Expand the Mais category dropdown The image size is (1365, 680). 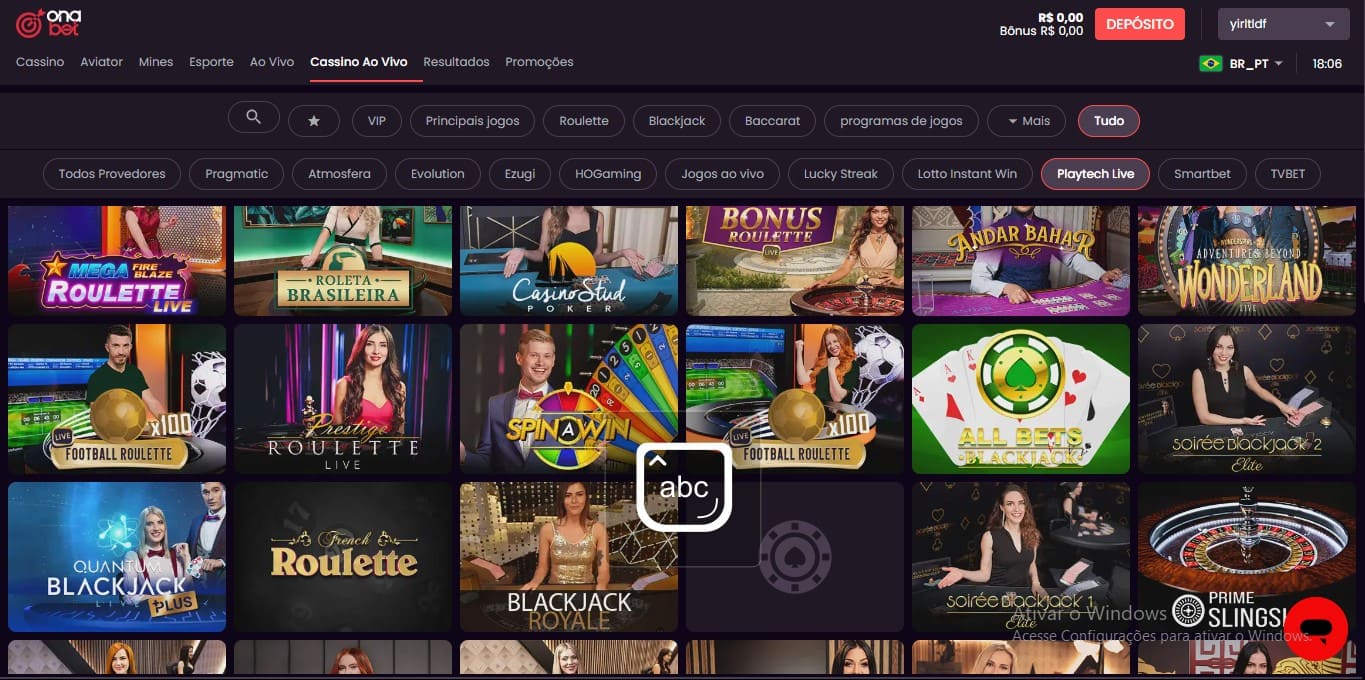1028,121
